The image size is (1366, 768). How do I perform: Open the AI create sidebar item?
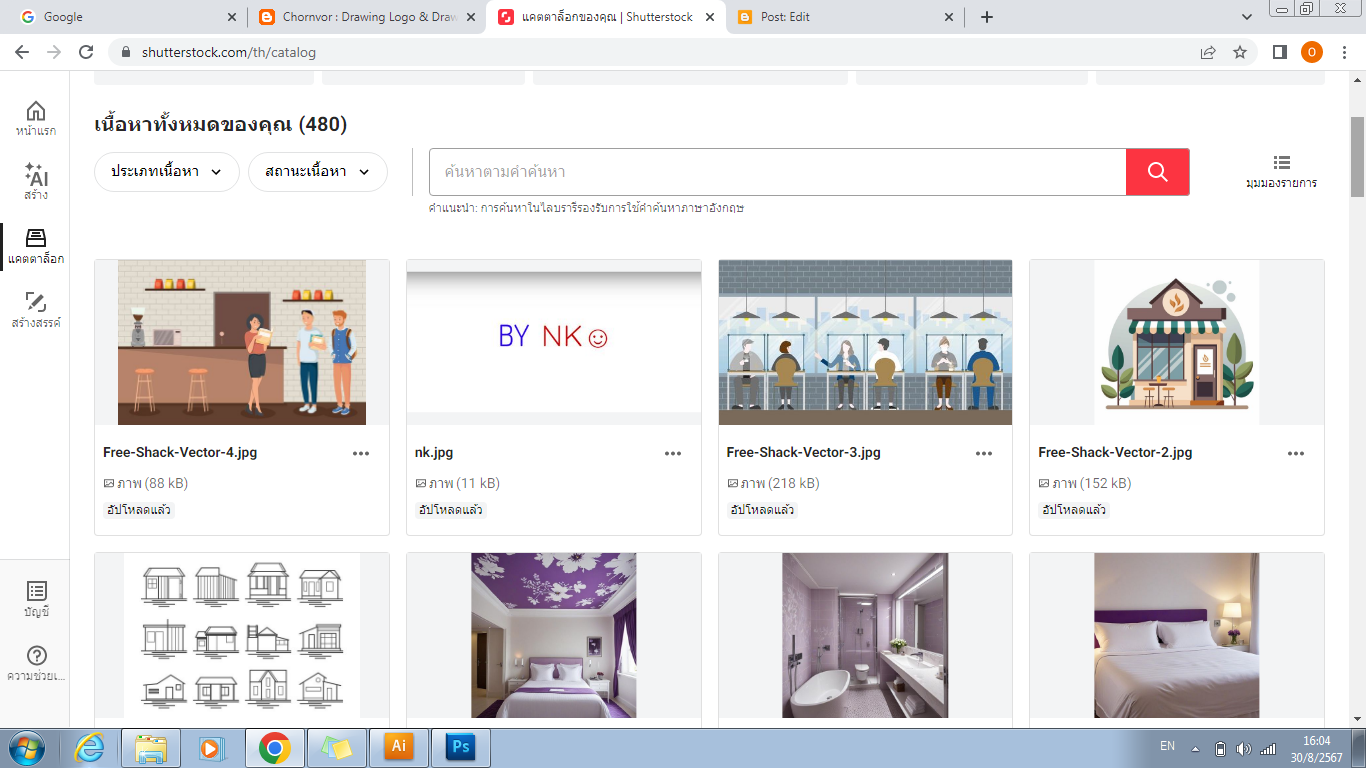point(35,181)
